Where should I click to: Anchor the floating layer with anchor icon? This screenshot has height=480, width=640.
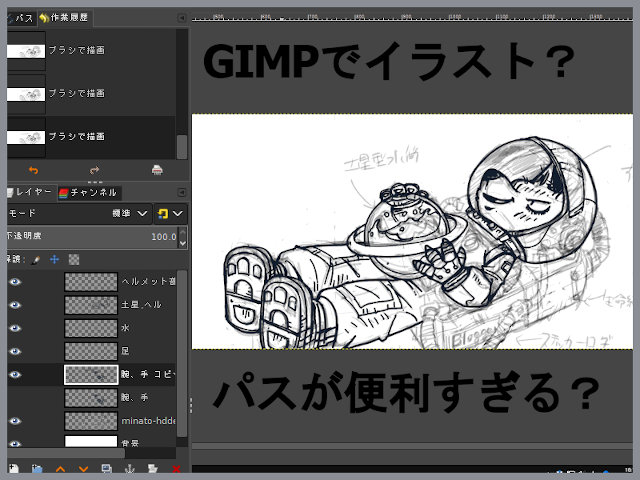click(130, 469)
